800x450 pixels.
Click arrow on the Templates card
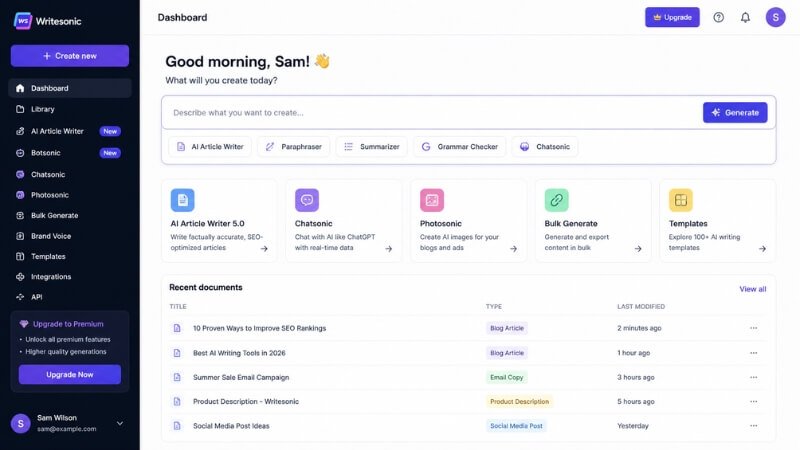(x=762, y=248)
